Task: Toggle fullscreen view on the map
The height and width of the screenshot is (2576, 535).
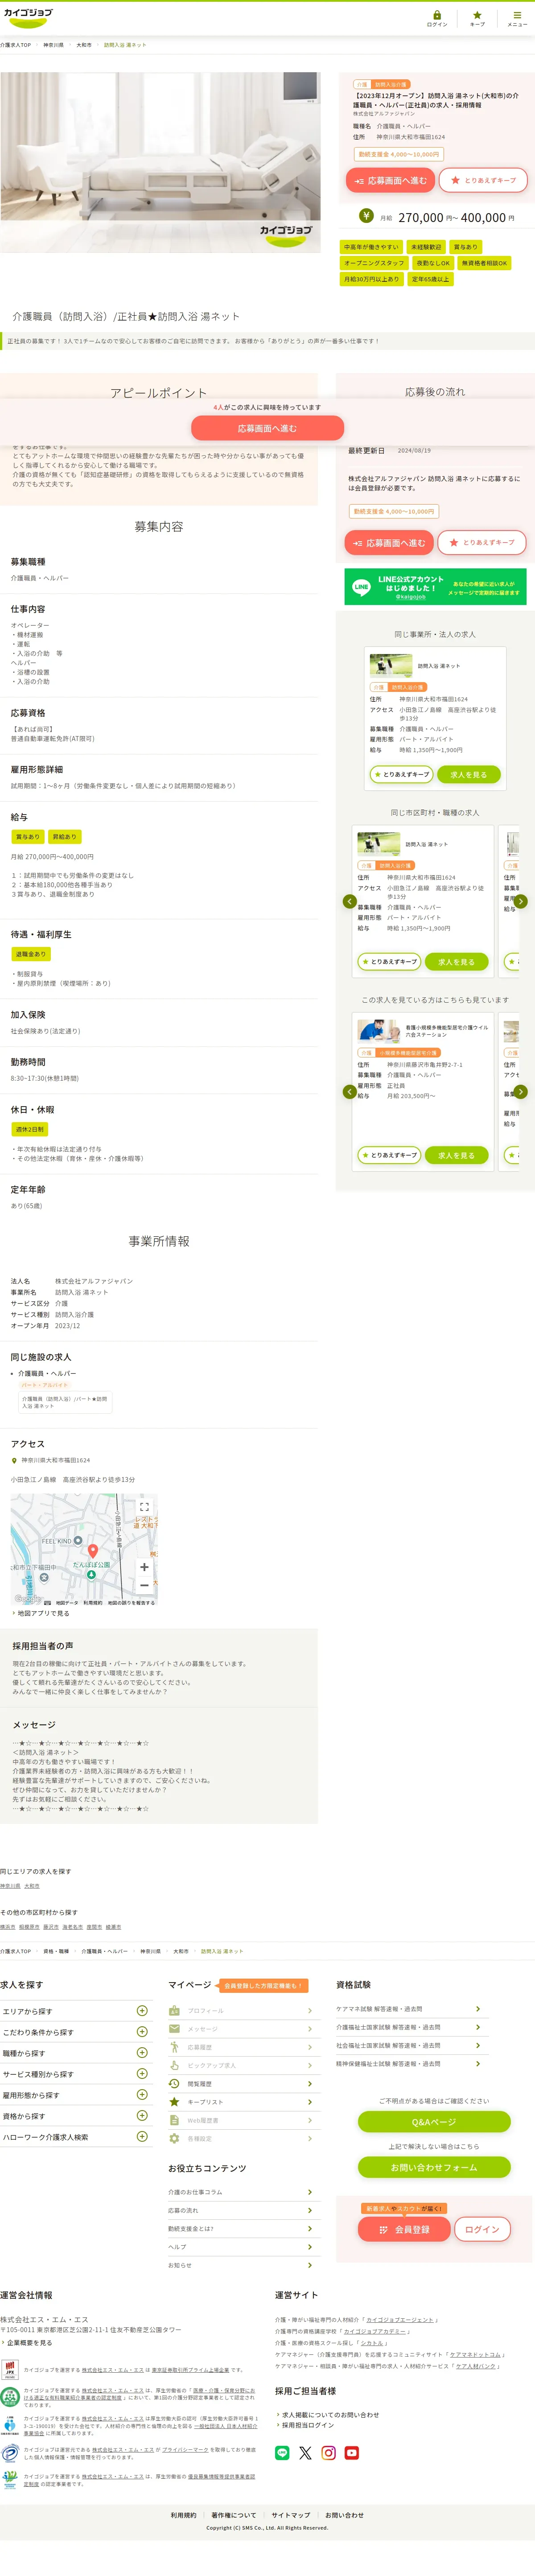Action: point(144,1506)
